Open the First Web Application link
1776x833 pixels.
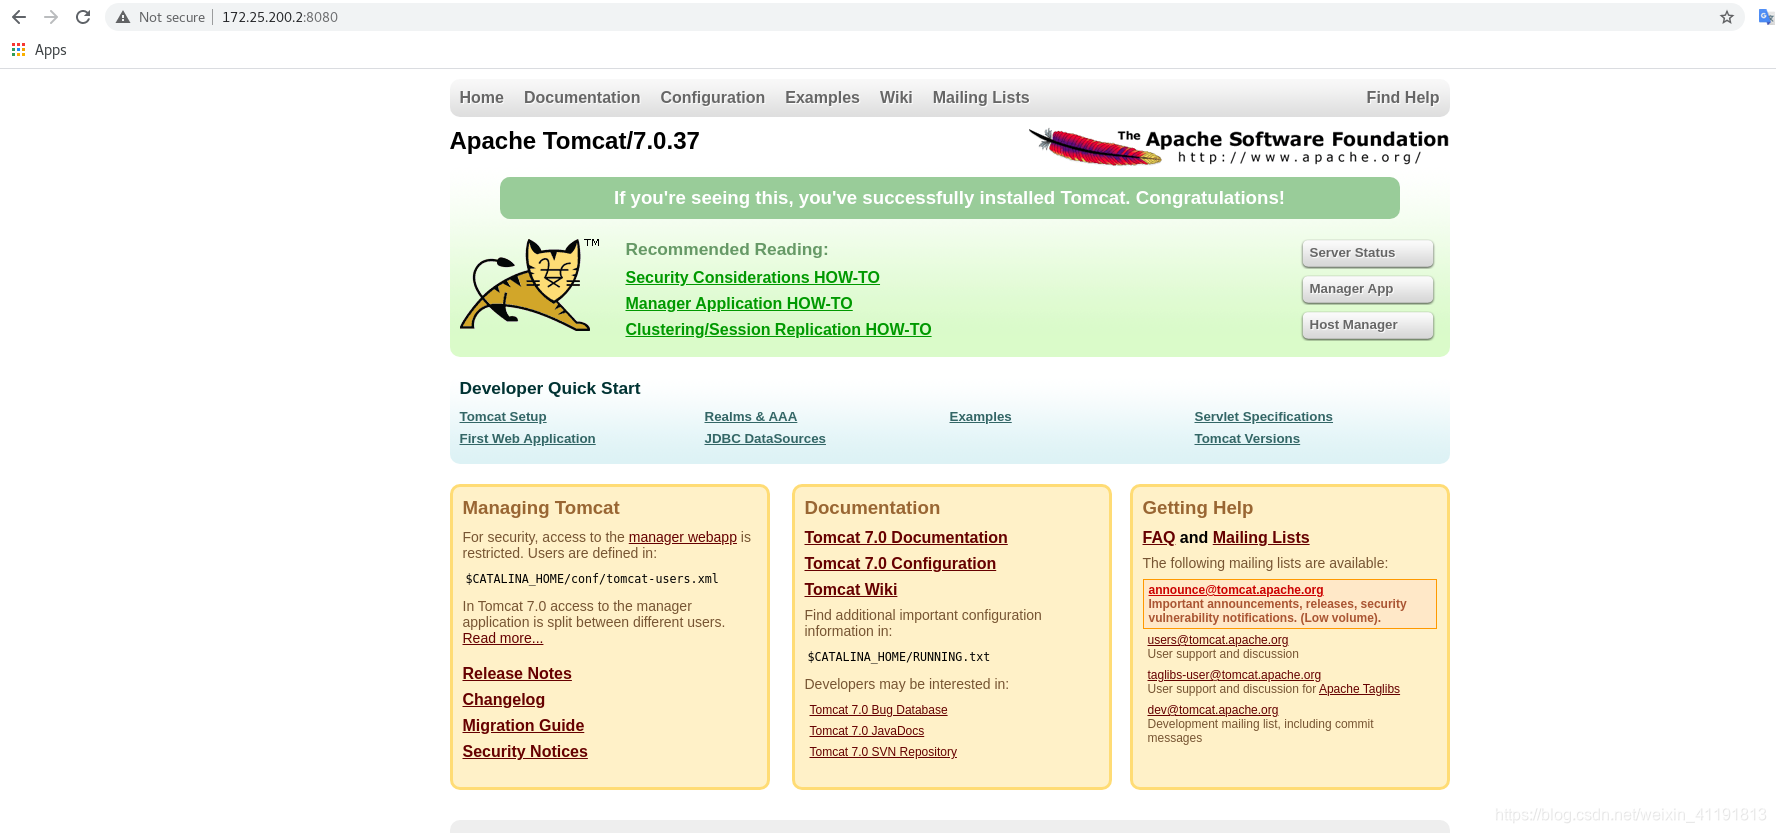527,438
